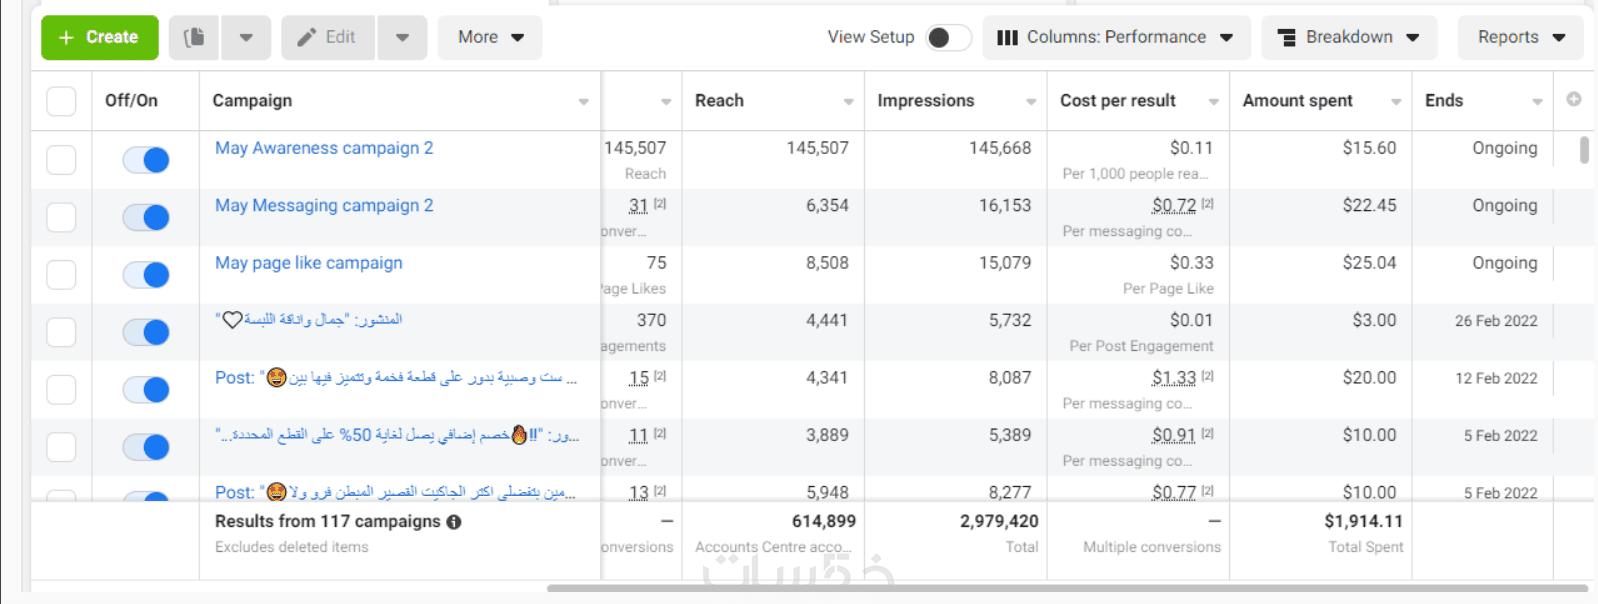Turn off May Awareness campaign 2

click(146, 160)
